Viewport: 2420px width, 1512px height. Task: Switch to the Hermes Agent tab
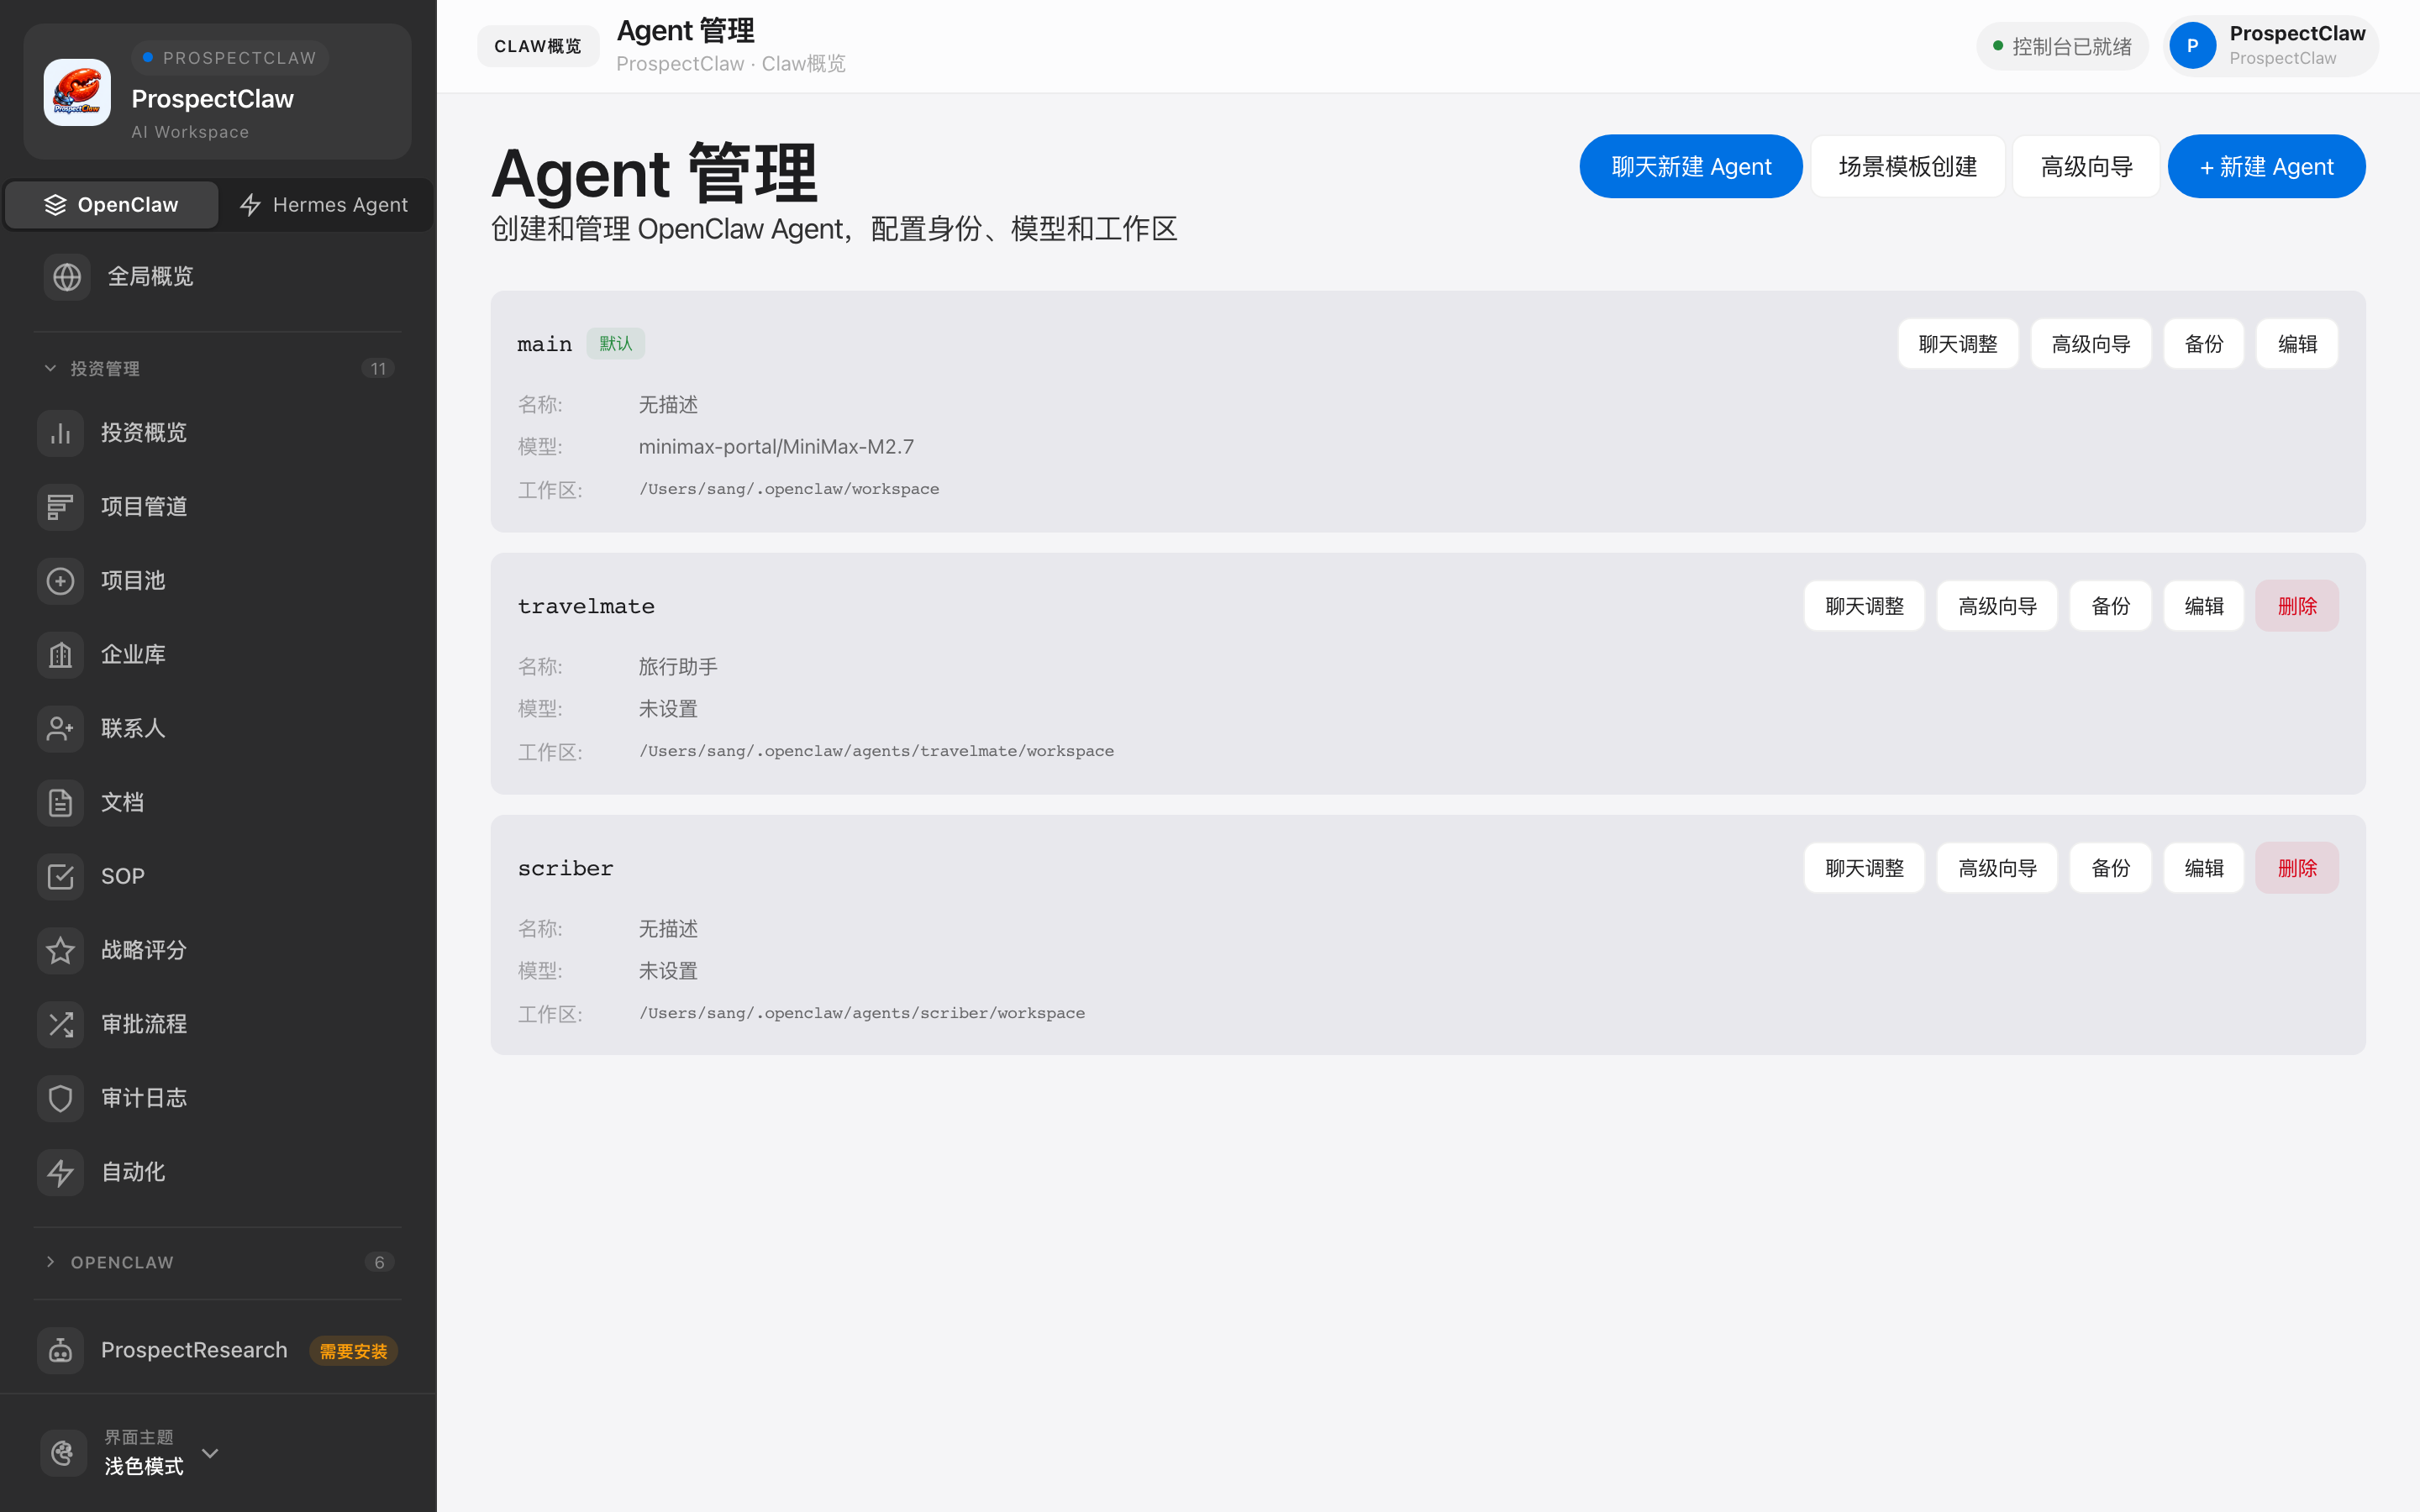click(324, 205)
